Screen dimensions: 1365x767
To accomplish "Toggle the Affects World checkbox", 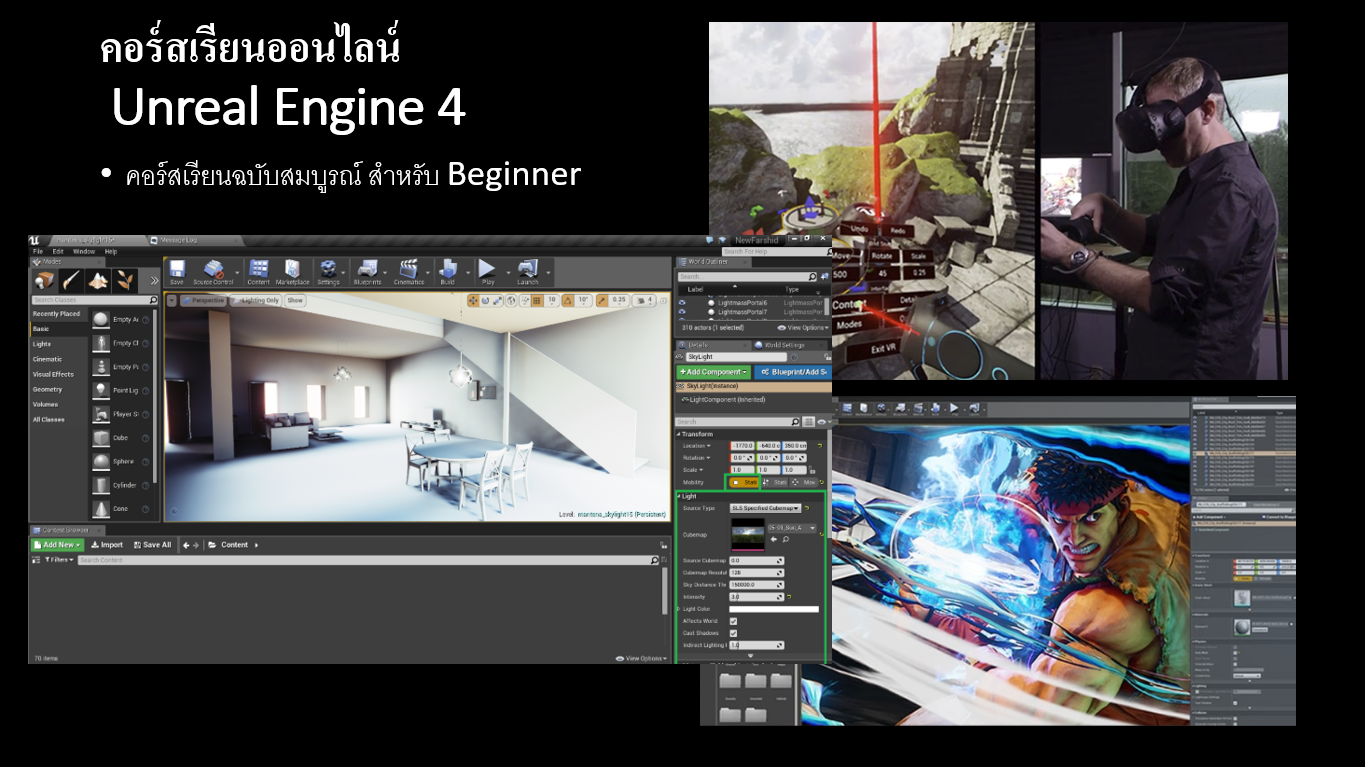I will [734, 621].
